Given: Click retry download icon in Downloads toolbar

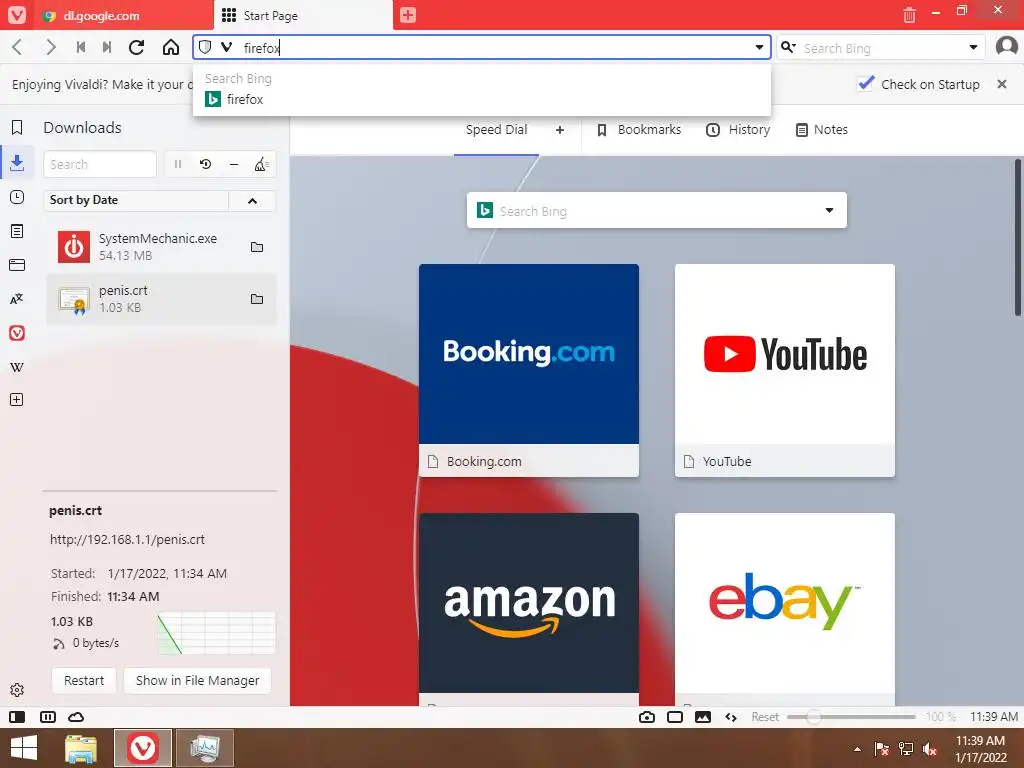Looking at the screenshot, I should (x=206, y=165).
